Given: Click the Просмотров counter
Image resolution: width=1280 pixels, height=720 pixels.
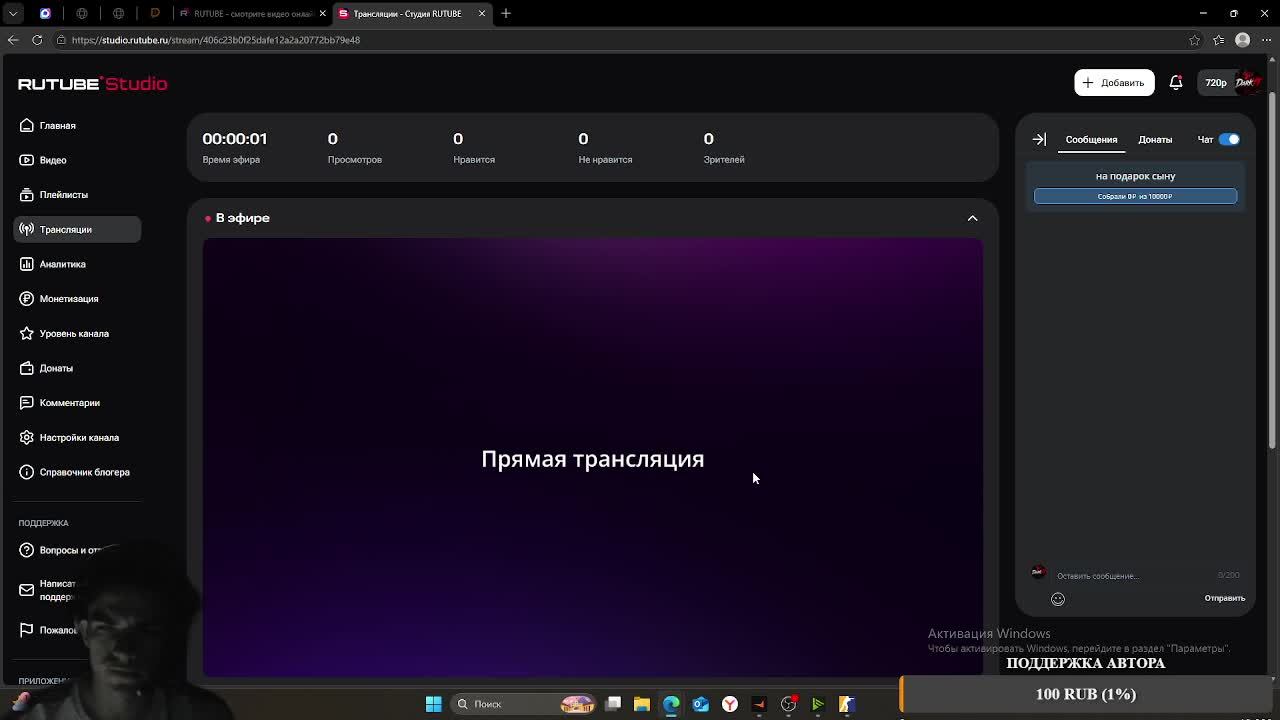Looking at the screenshot, I should (x=354, y=147).
